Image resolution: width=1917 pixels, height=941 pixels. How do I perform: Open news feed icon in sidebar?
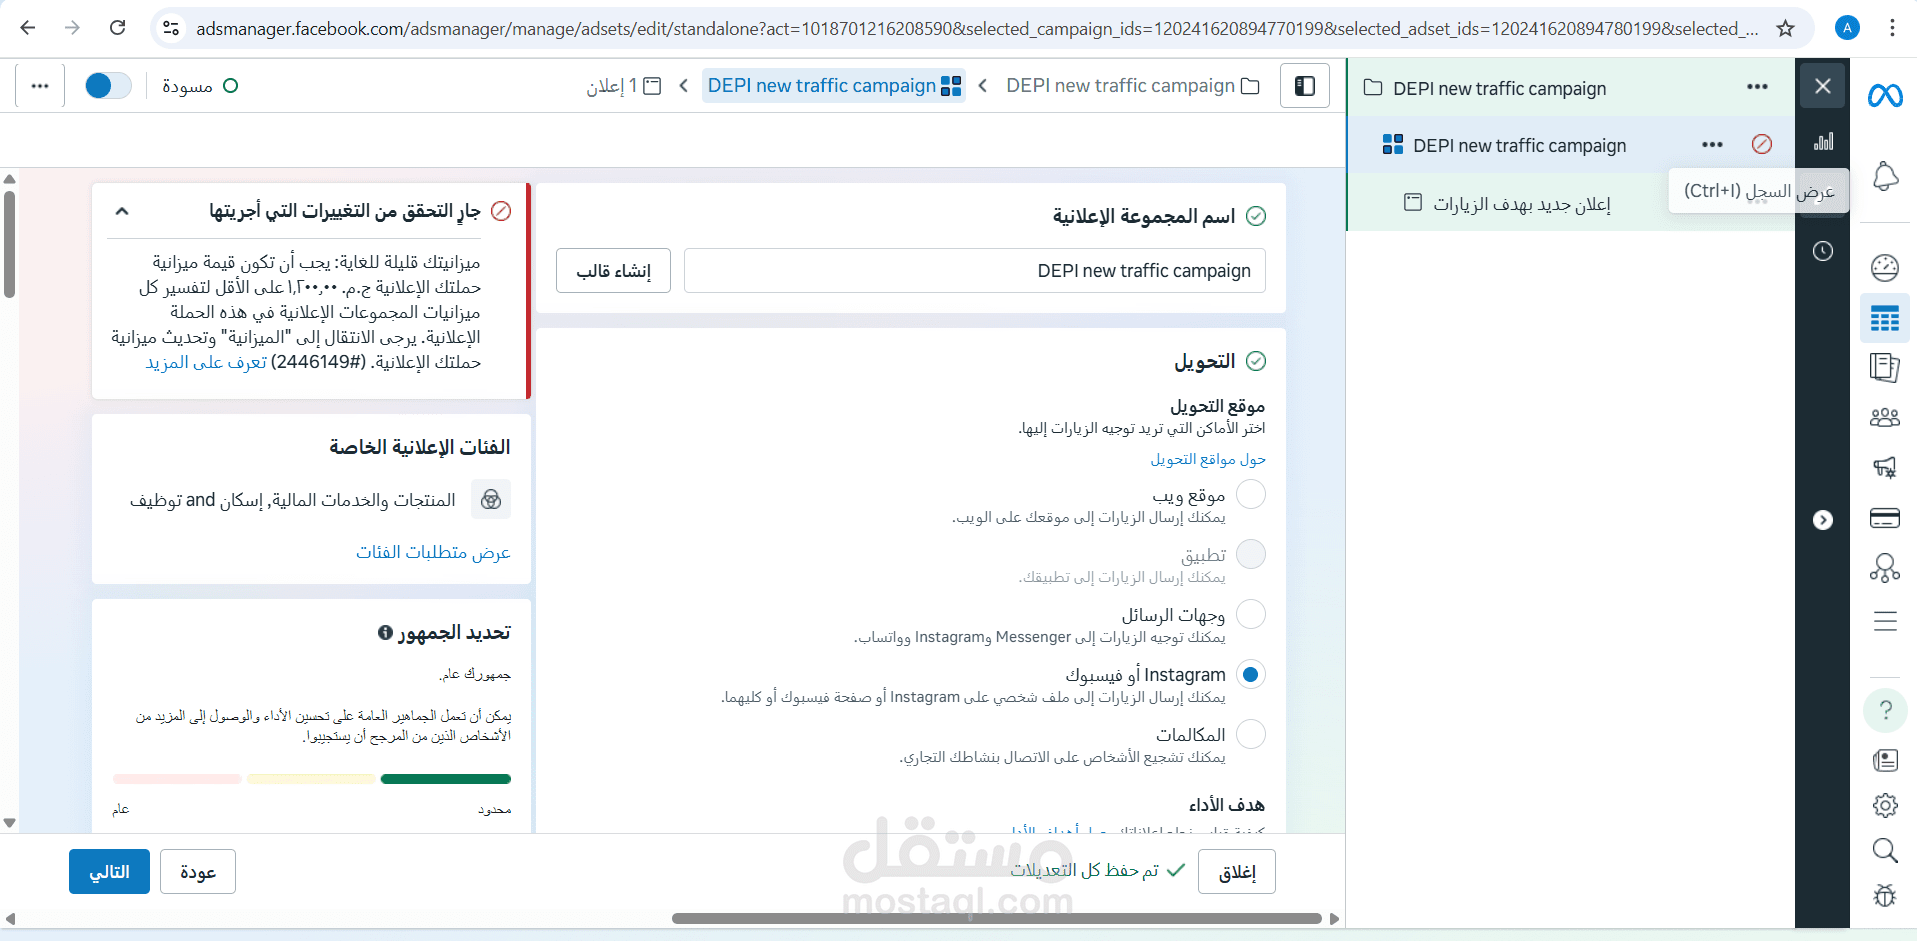pos(1885,761)
